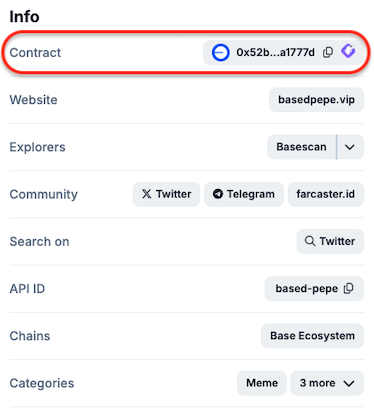374x417 pixels.
Task: Click the magnifier icon in Search on Twitter
Action: coord(310,241)
